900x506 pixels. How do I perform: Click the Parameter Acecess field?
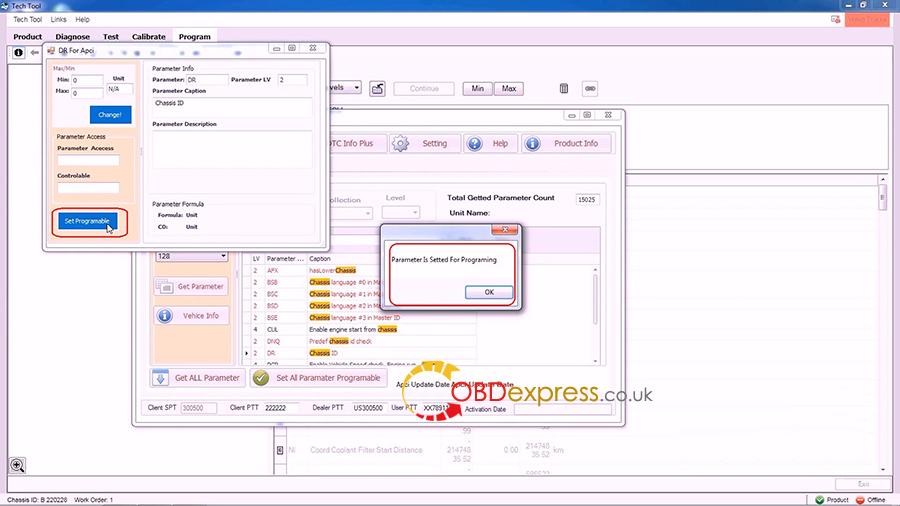(88, 161)
